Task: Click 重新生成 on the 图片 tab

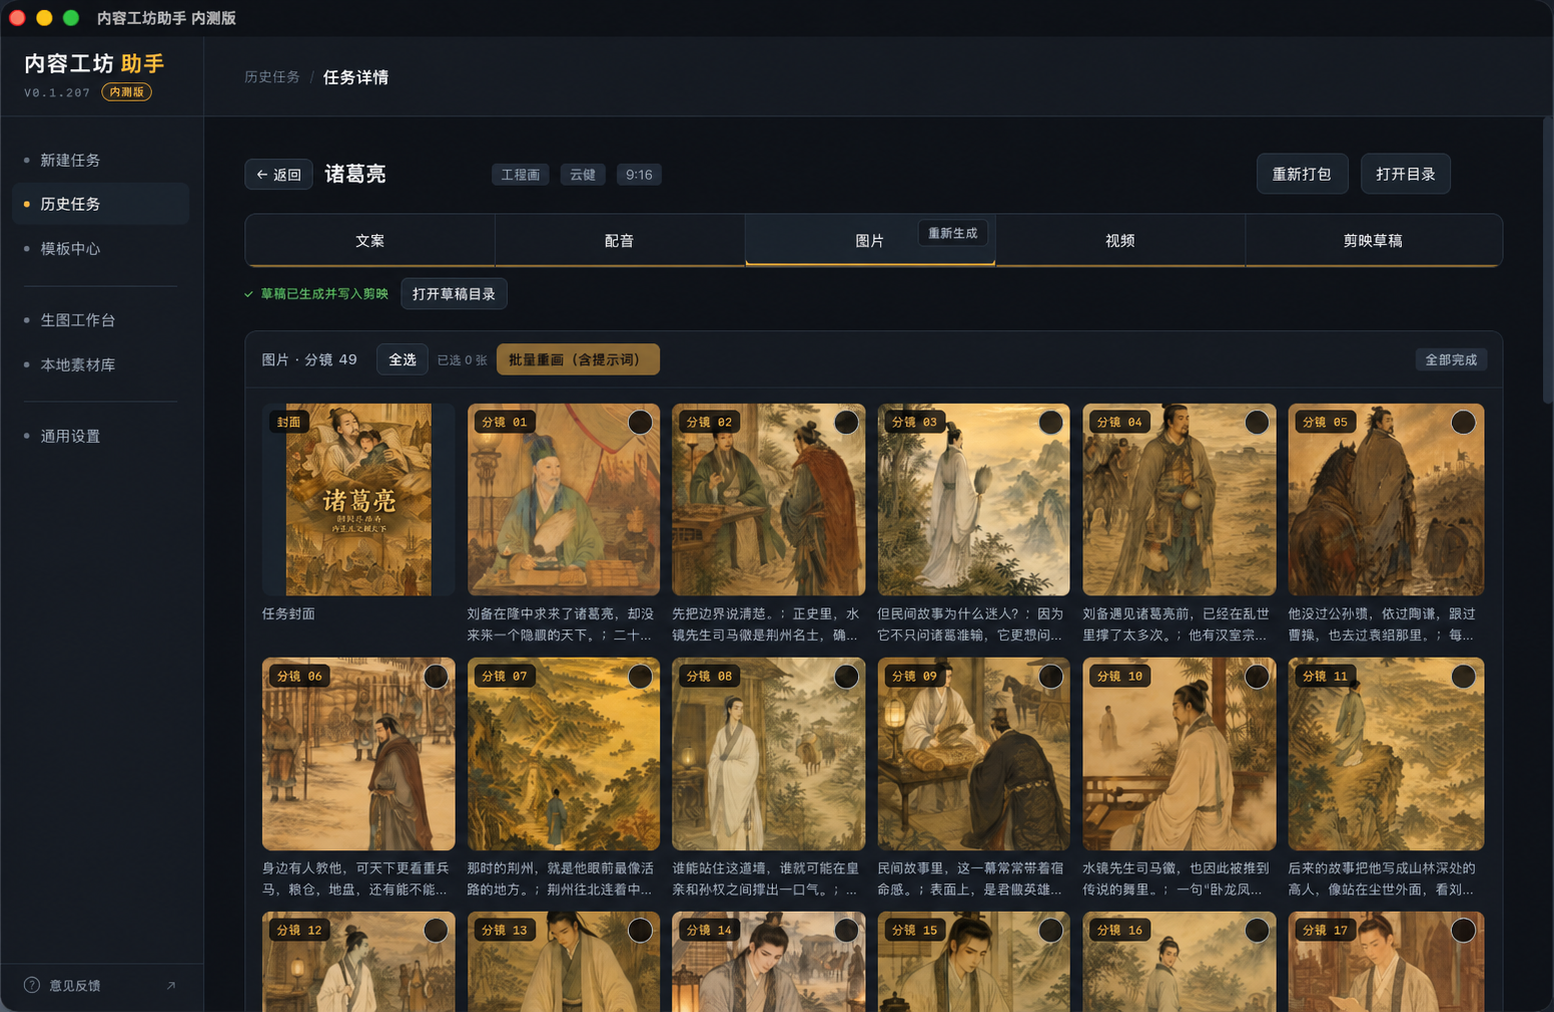Action: [953, 233]
